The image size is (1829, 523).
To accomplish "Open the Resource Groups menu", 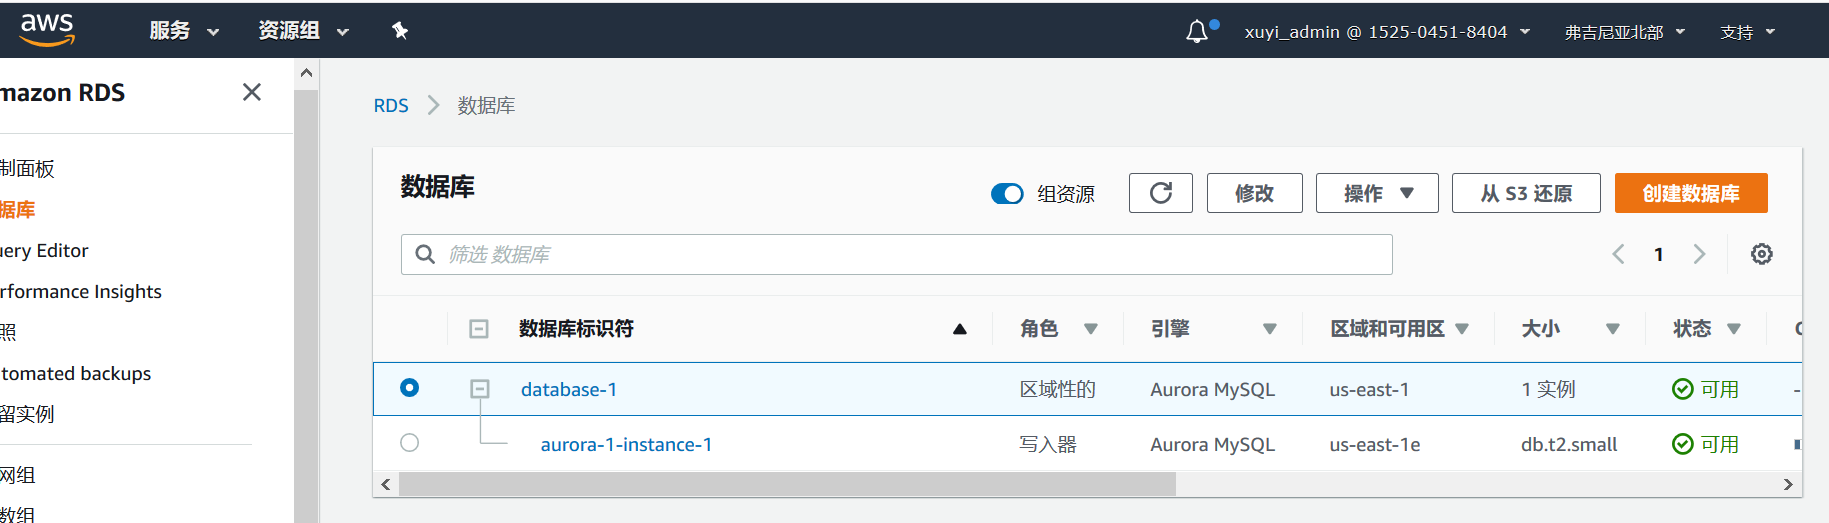I will point(303,31).
